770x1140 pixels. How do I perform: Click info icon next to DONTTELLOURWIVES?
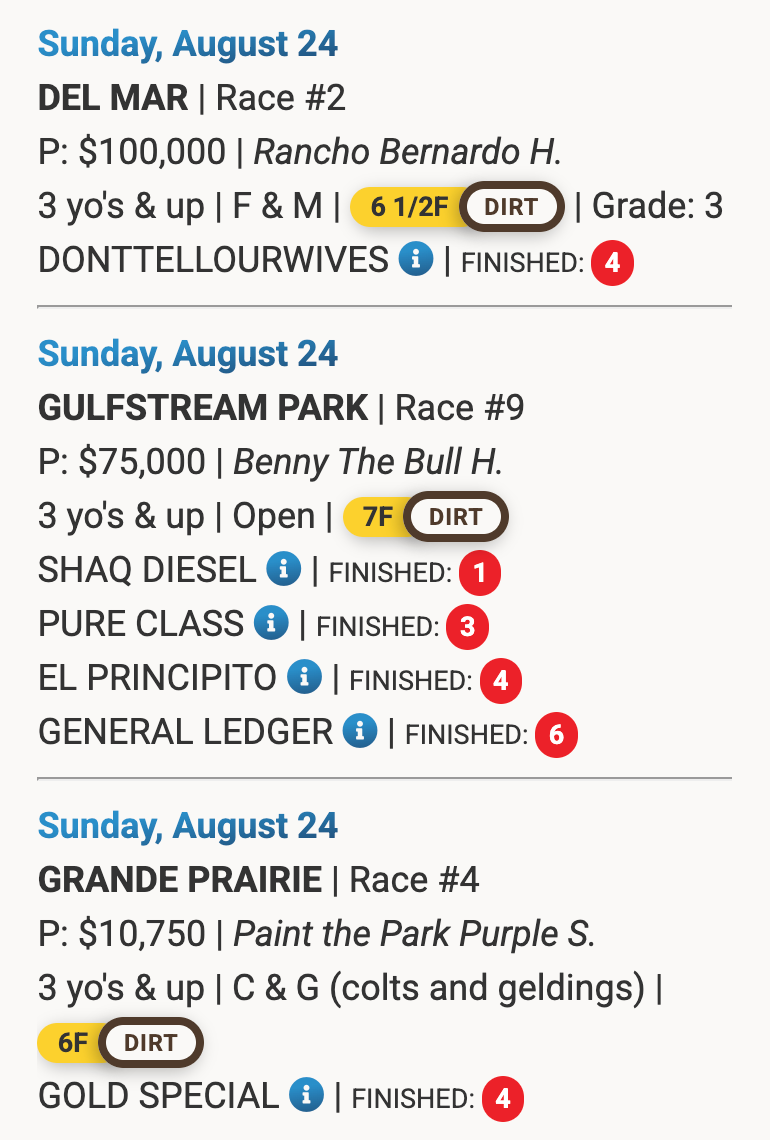point(416,260)
